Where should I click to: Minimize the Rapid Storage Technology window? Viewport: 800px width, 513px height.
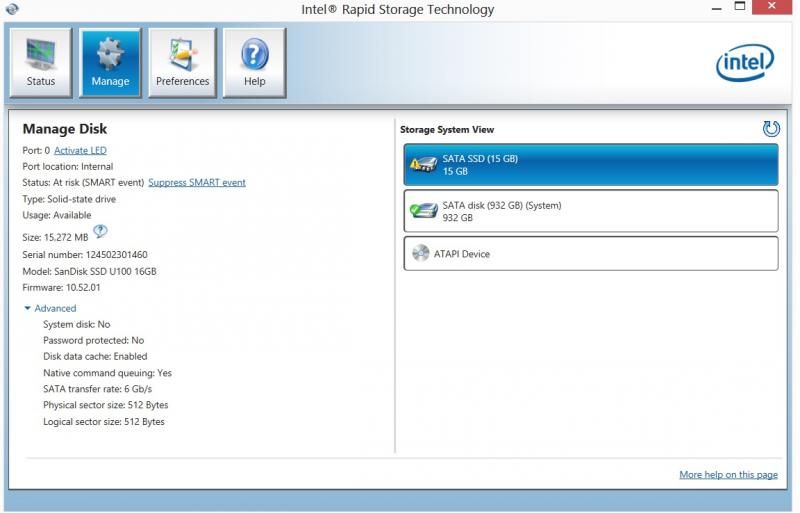(716, 8)
